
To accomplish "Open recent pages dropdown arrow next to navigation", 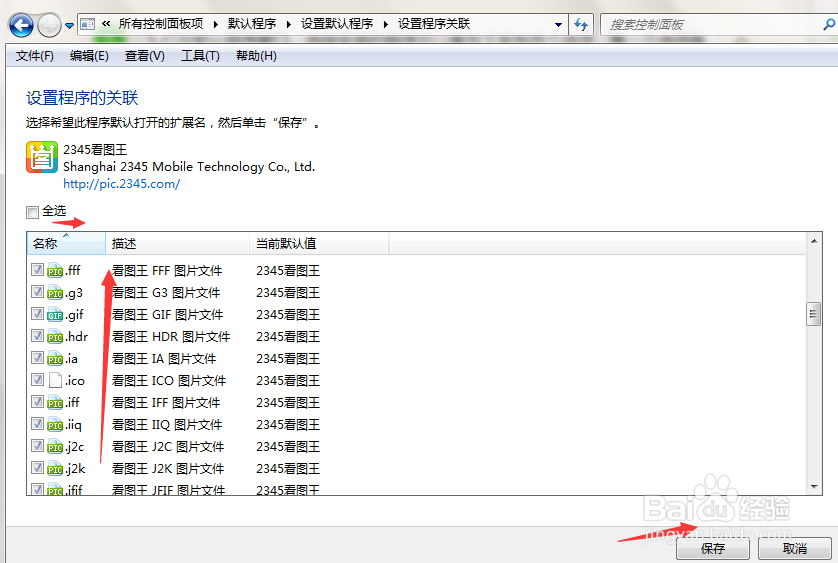I will [69, 26].
